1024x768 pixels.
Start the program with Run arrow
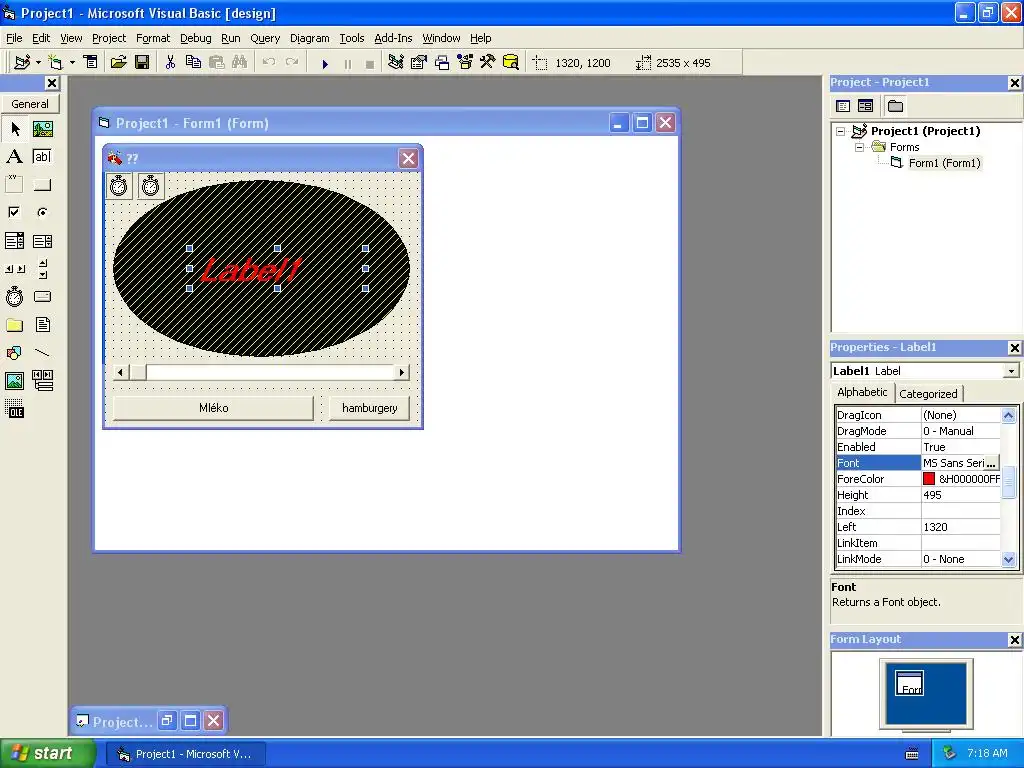tap(325, 63)
